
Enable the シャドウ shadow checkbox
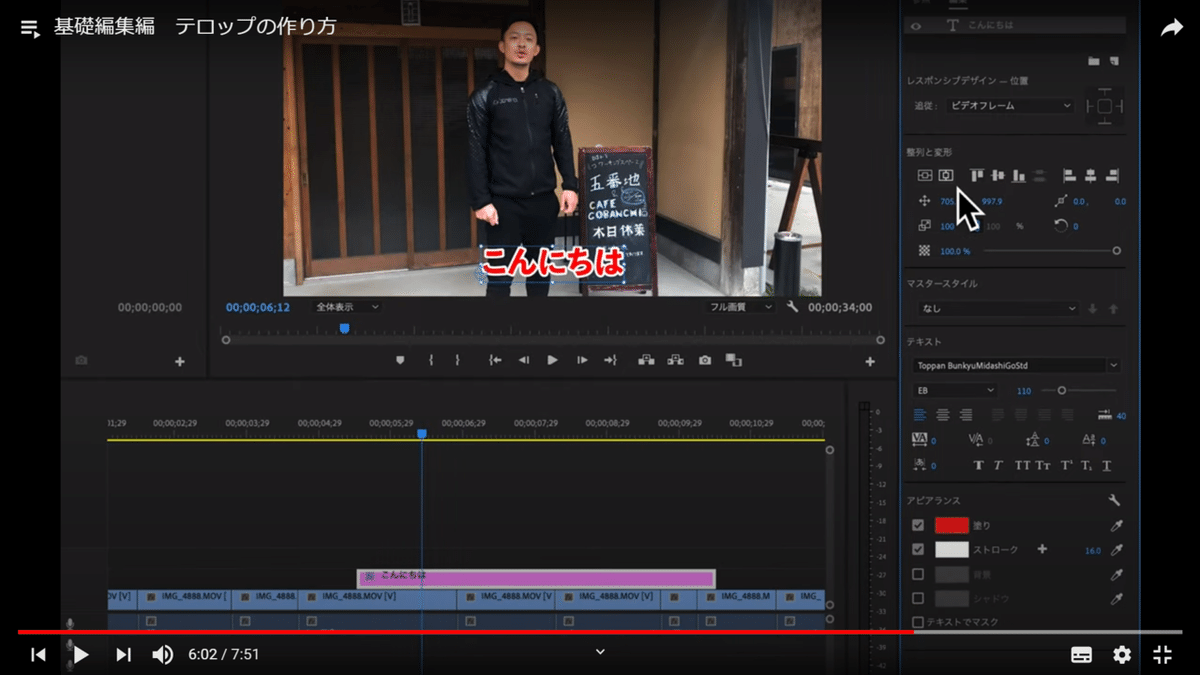click(917, 598)
